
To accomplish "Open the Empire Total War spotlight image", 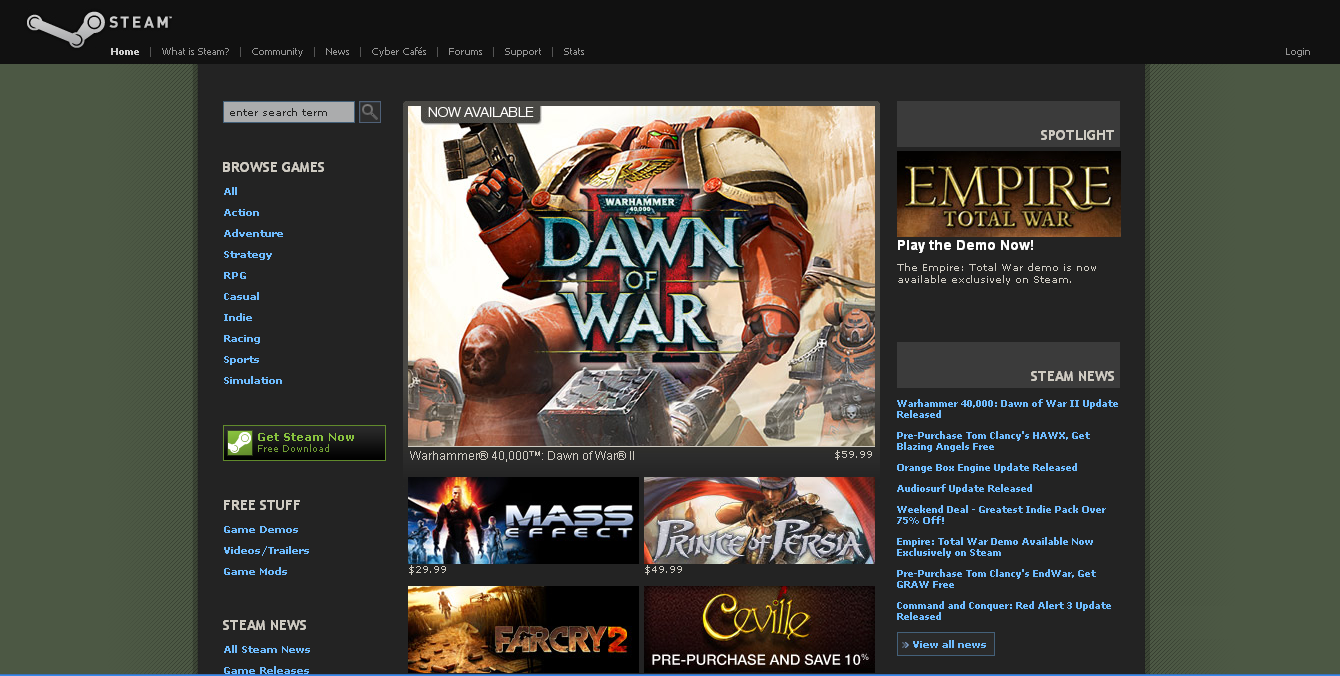I will point(1009,194).
